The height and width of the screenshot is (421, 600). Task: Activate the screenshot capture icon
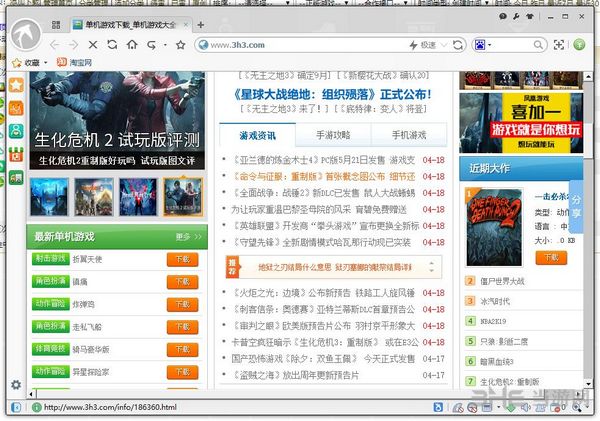pyautogui.click(x=559, y=45)
